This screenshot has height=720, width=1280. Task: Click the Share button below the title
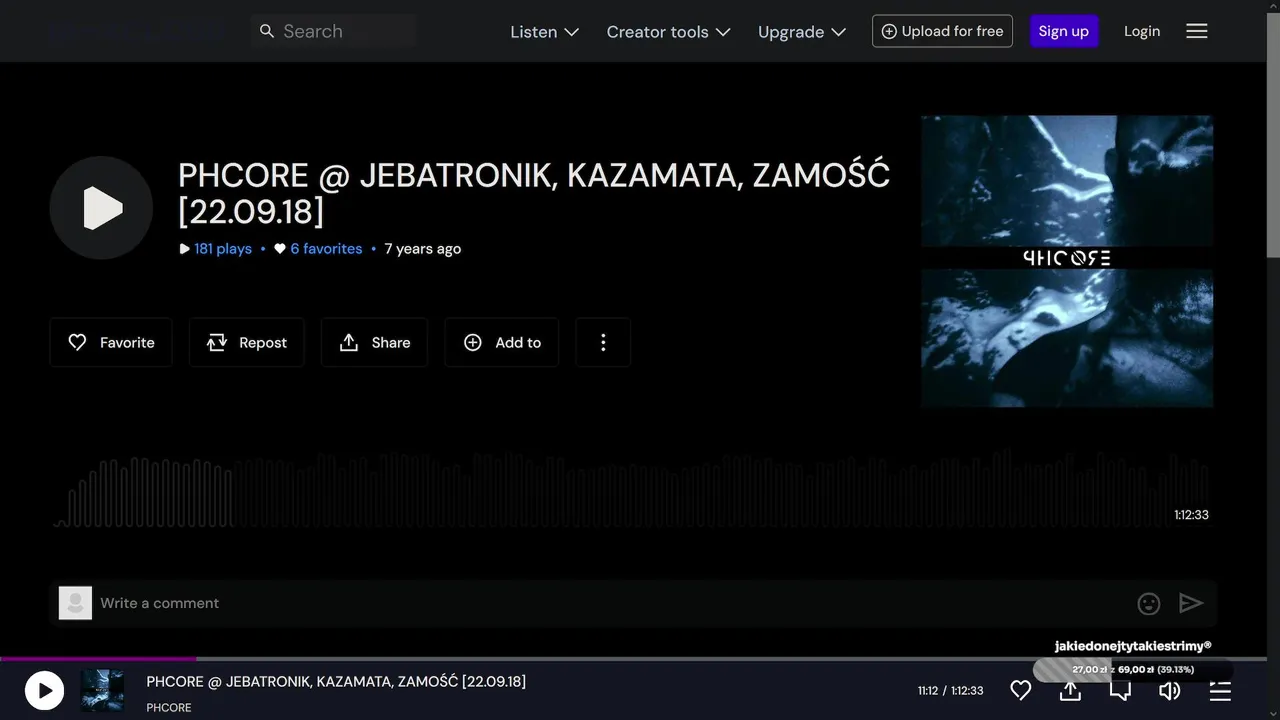pos(375,342)
